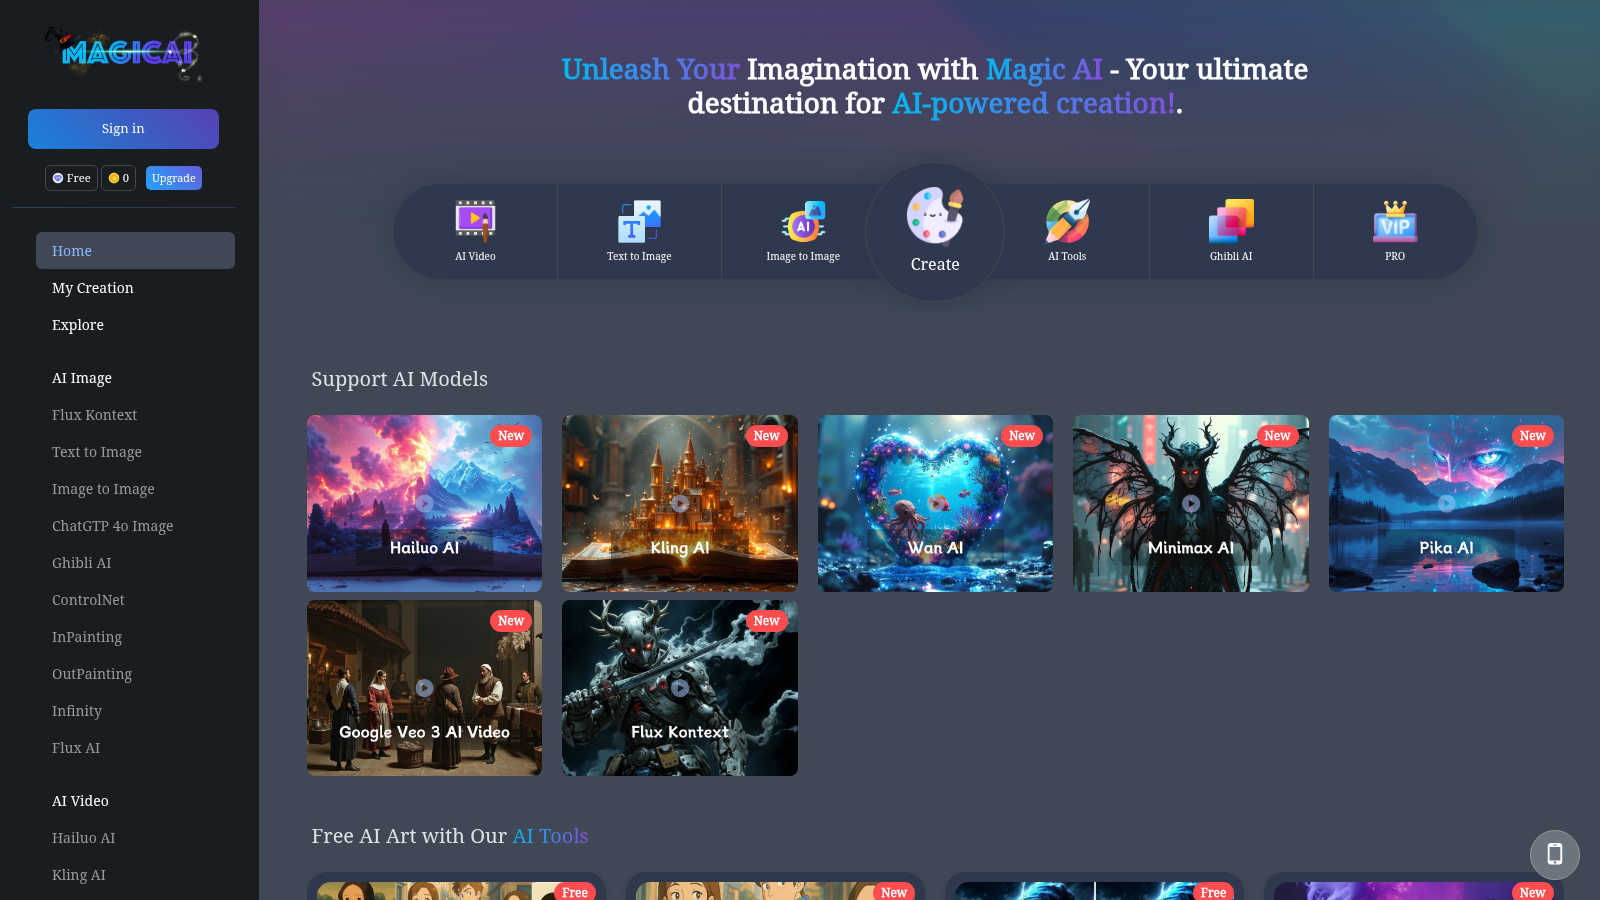Open Text to Image sidebar link
This screenshot has height=900, width=1600.
tap(97, 452)
